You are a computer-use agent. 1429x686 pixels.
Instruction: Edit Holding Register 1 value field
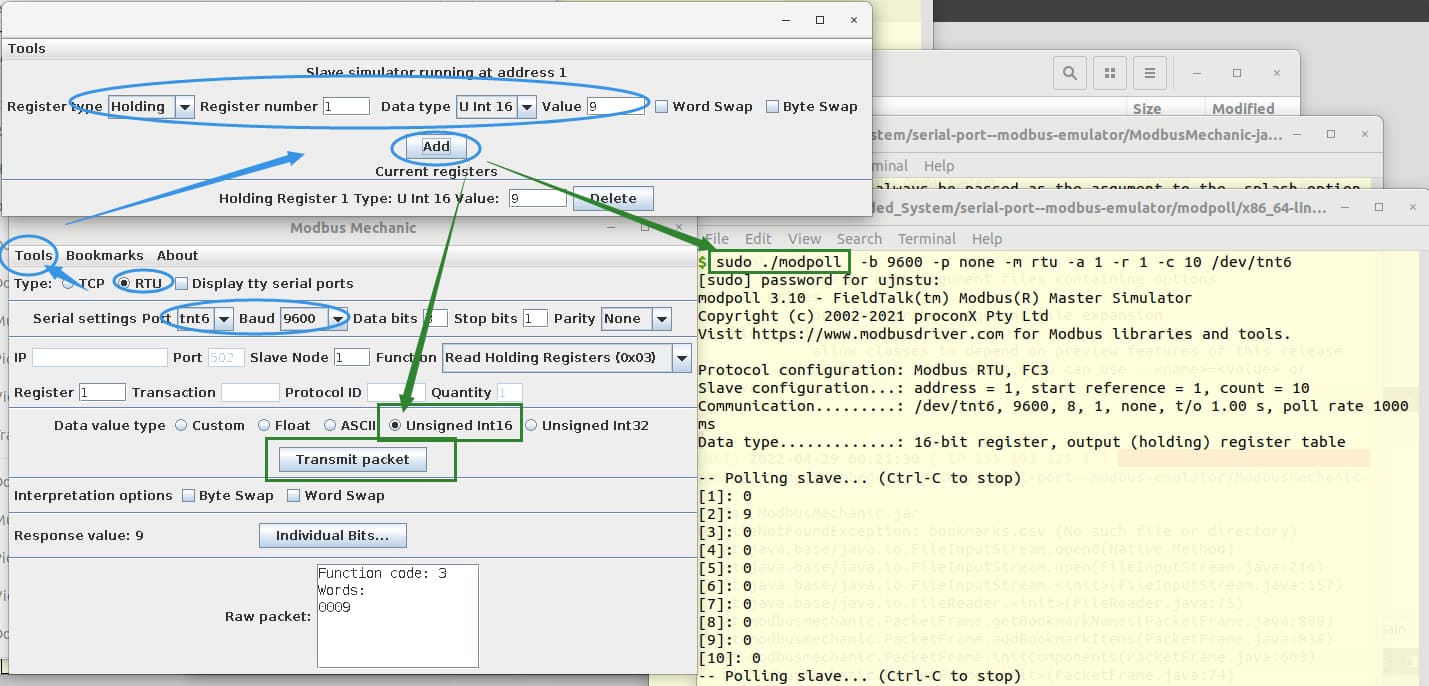coord(537,198)
